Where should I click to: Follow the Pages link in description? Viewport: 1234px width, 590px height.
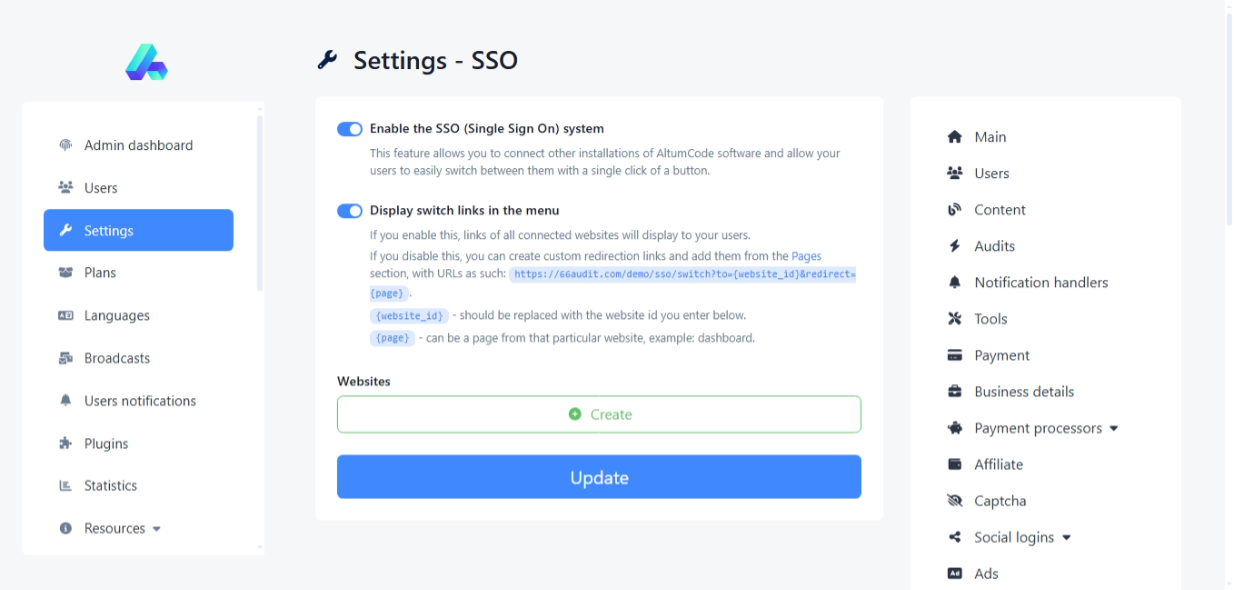tap(806, 256)
